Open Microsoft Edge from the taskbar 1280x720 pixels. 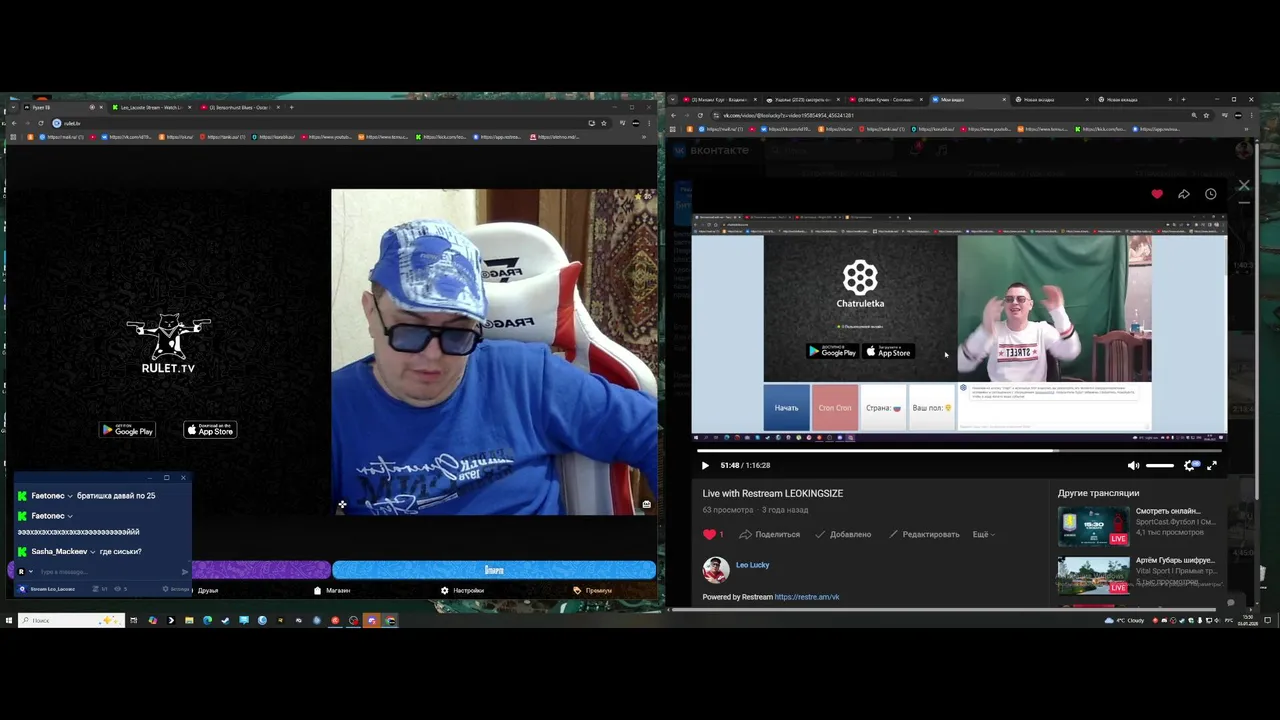click(207, 620)
